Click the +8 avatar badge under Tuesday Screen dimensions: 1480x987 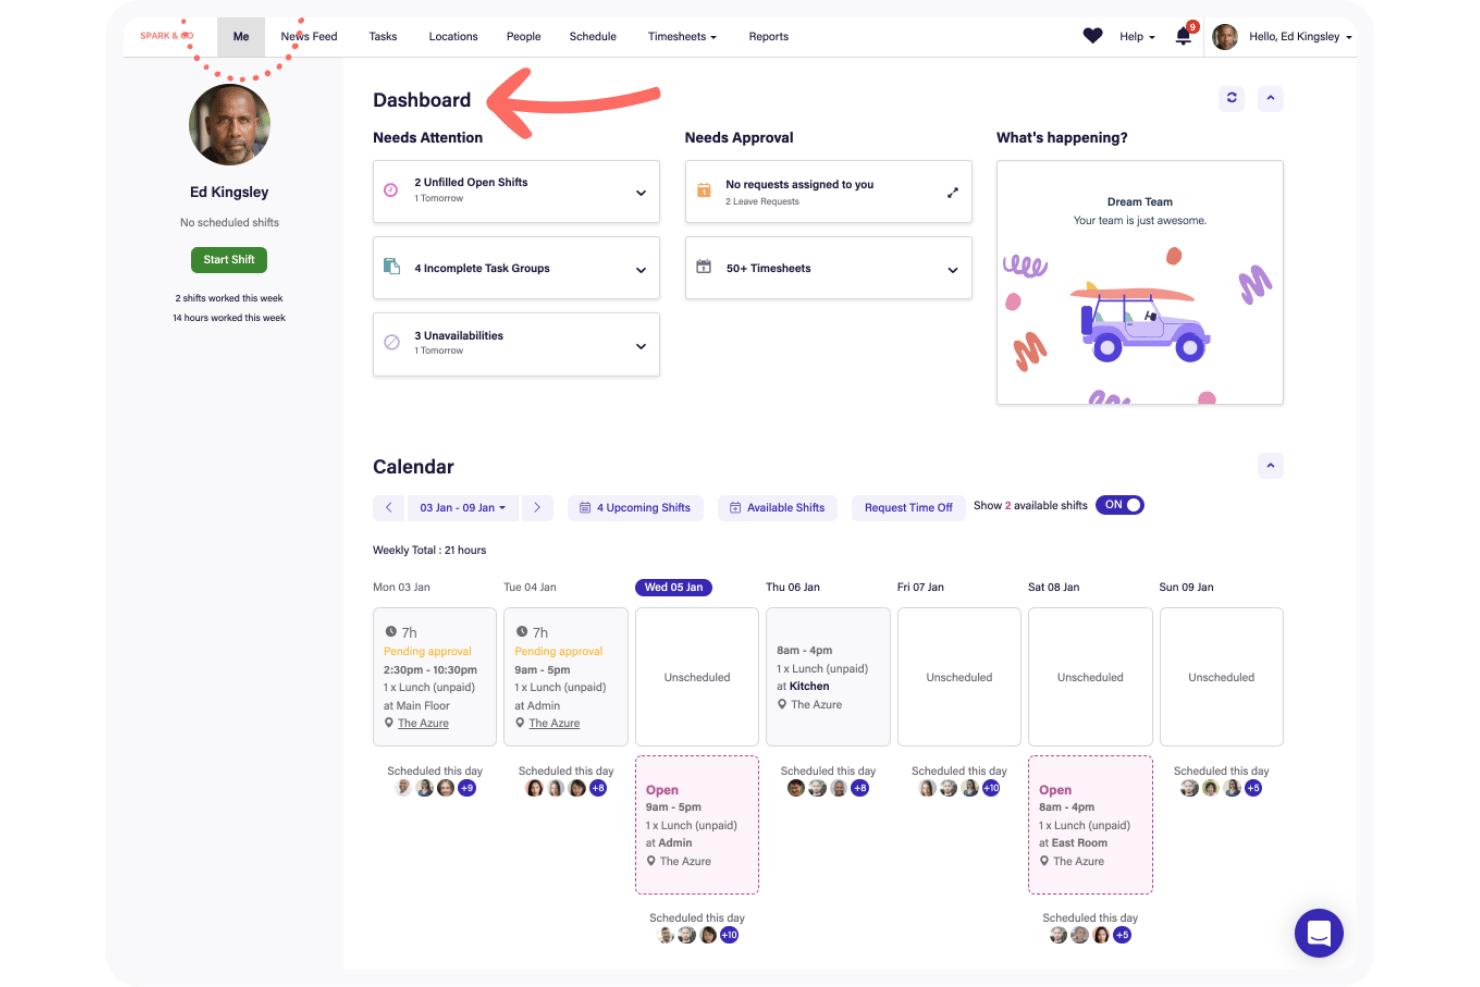point(598,788)
